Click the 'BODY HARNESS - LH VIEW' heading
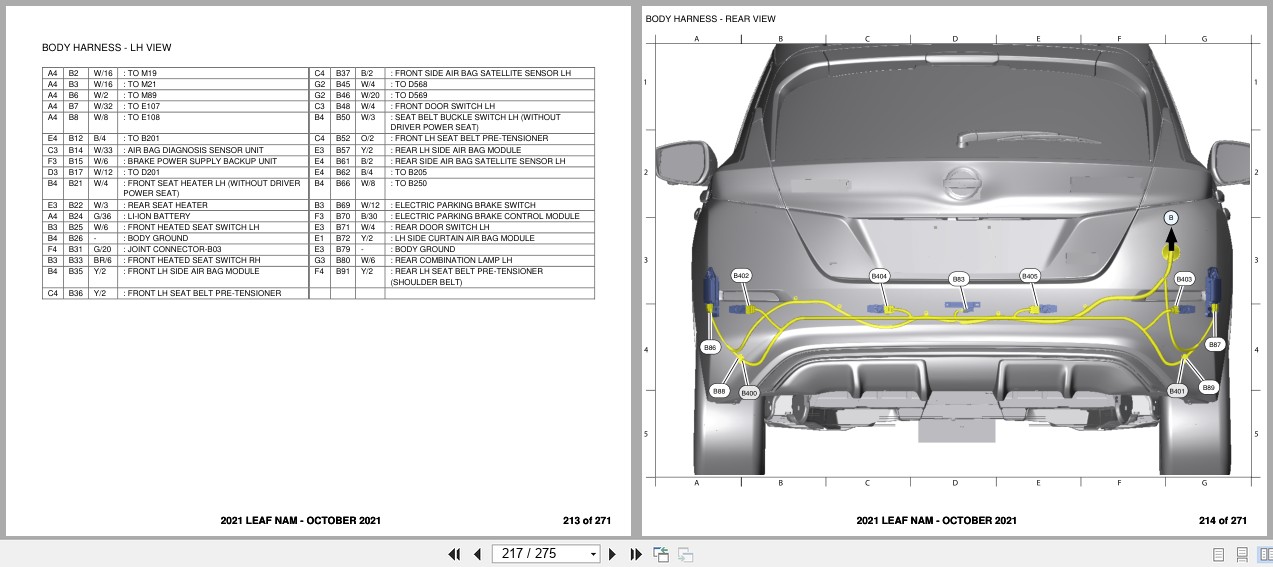1273x567 pixels. 106,47
